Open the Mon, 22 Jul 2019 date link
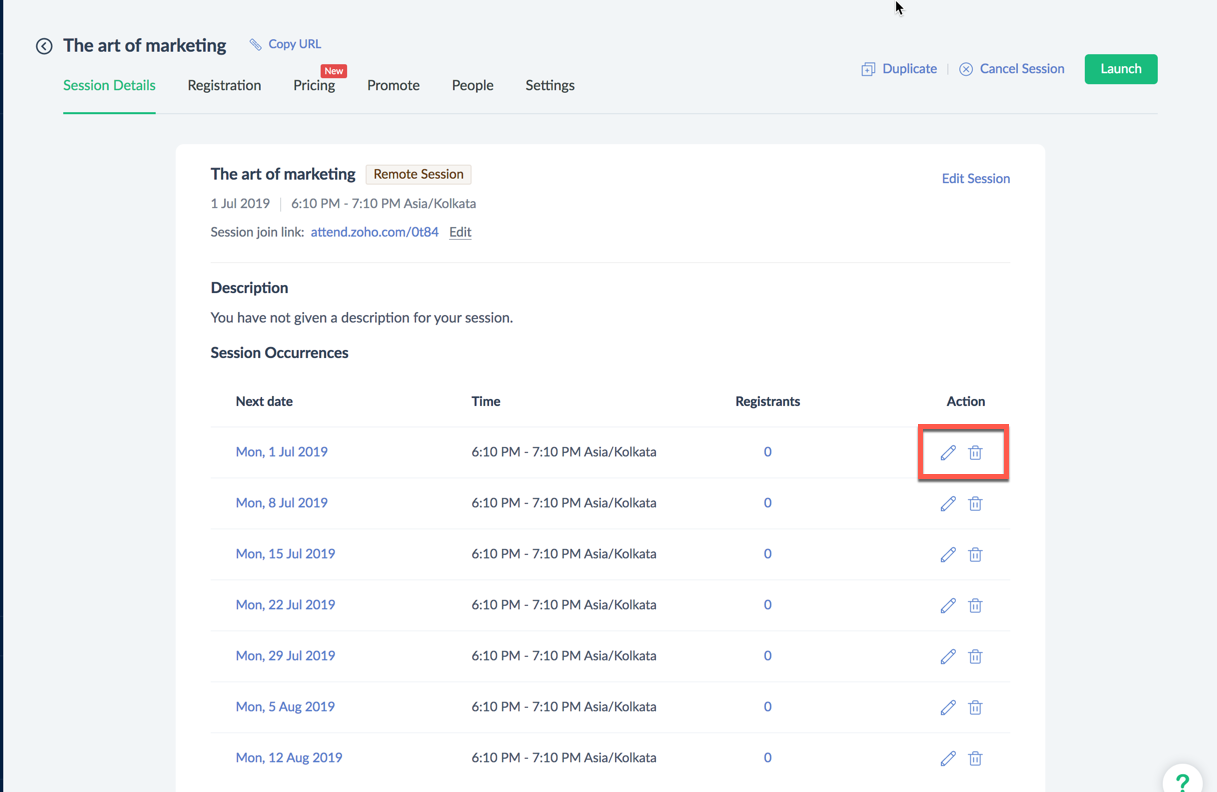Screen dimensions: 1217x792 pos(285,605)
